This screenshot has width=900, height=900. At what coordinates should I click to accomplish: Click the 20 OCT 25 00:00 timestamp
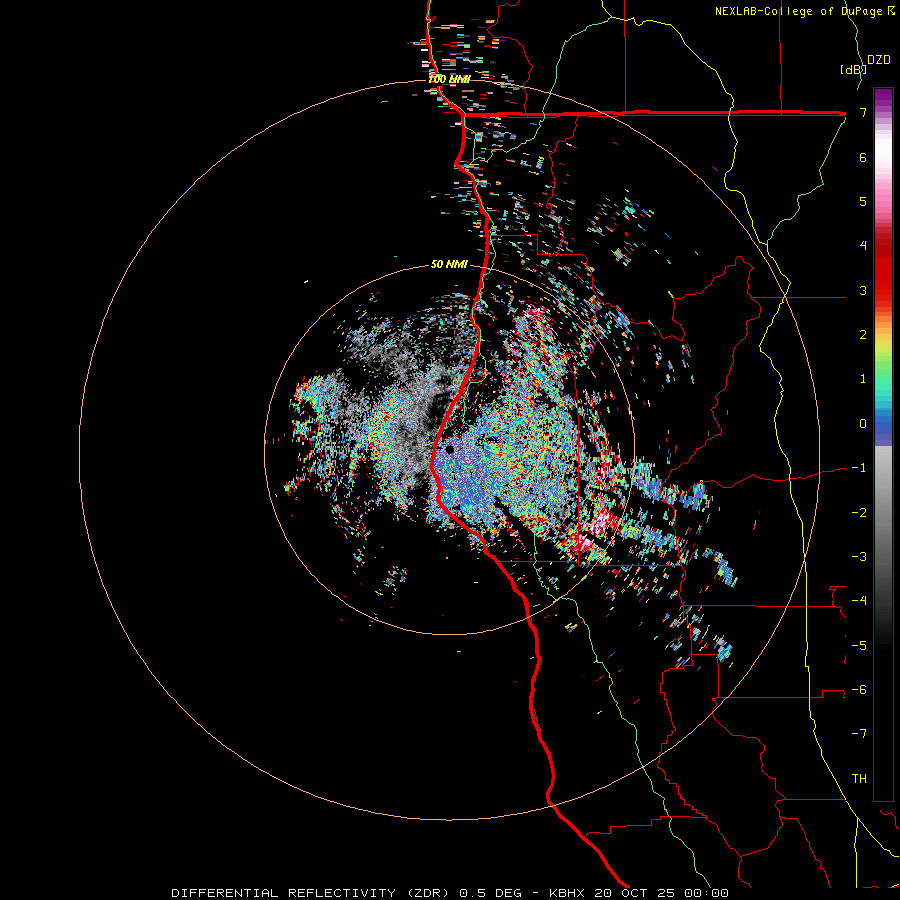pyautogui.click(x=660, y=893)
